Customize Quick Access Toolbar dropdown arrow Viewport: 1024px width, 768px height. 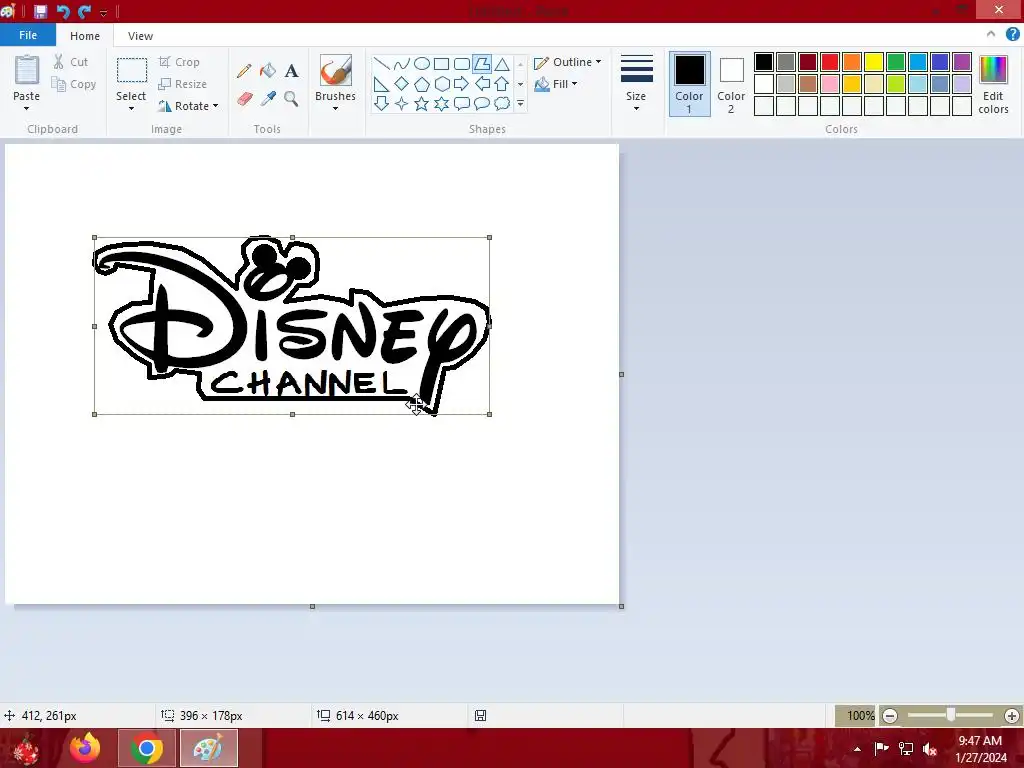[x=103, y=12]
